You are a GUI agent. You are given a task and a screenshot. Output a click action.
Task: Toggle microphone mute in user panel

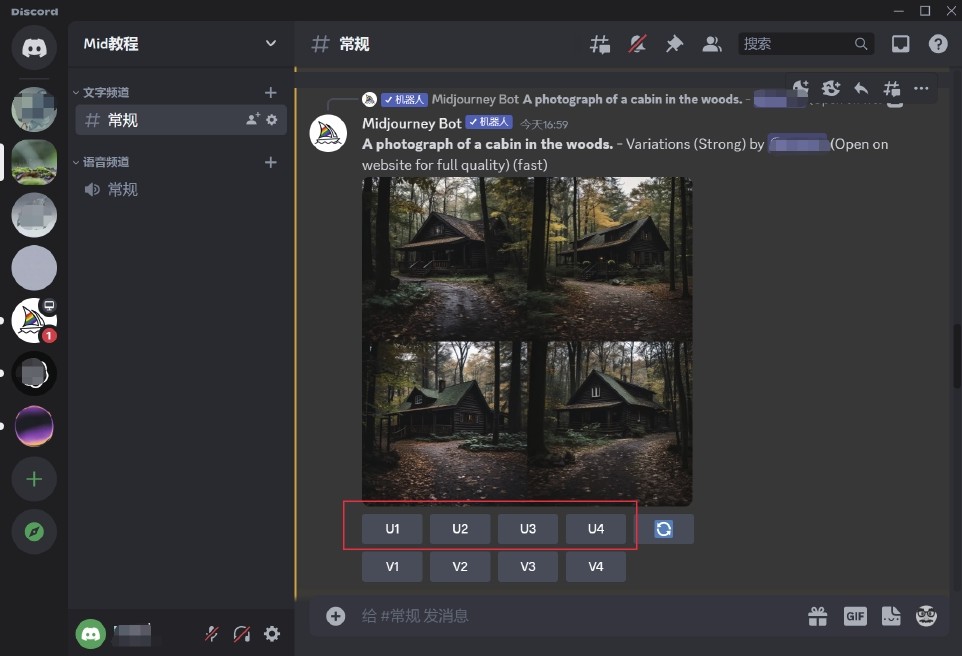(x=212, y=633)
